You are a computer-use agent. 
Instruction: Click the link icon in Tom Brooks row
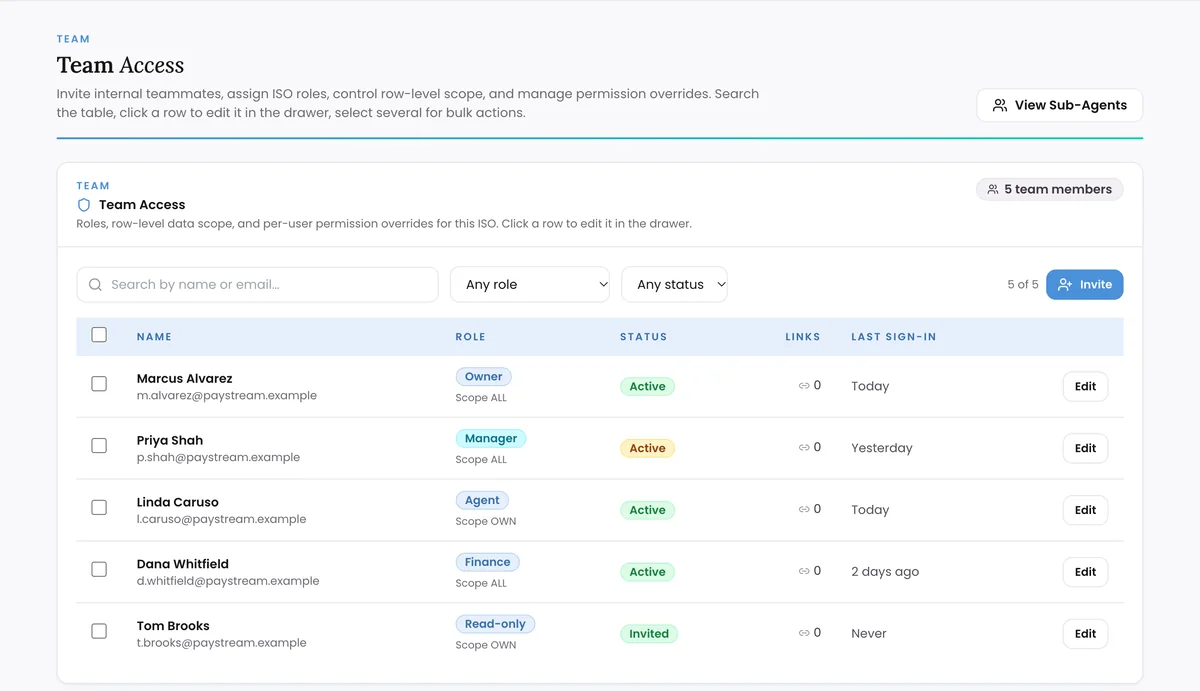click(804, 633)
